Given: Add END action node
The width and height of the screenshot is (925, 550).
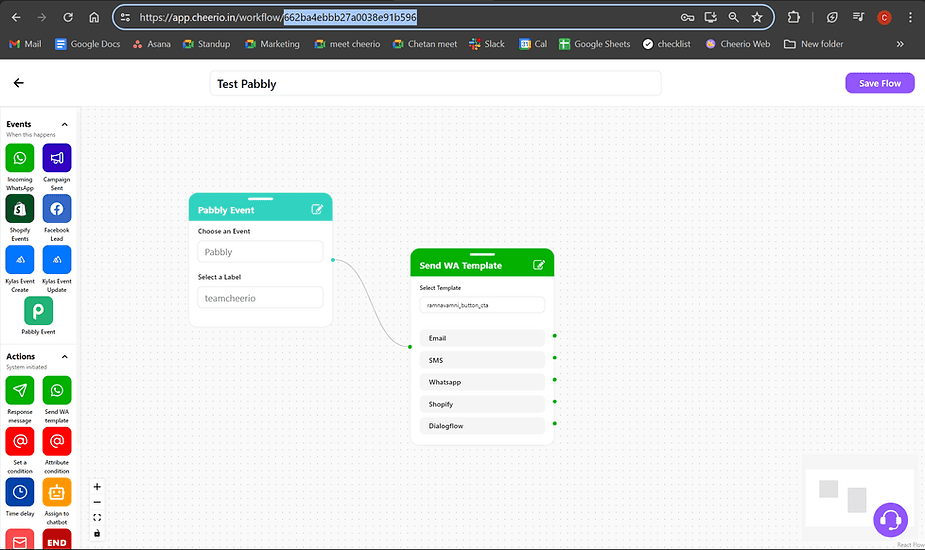Looking at the screenshot, I should 57,540.
